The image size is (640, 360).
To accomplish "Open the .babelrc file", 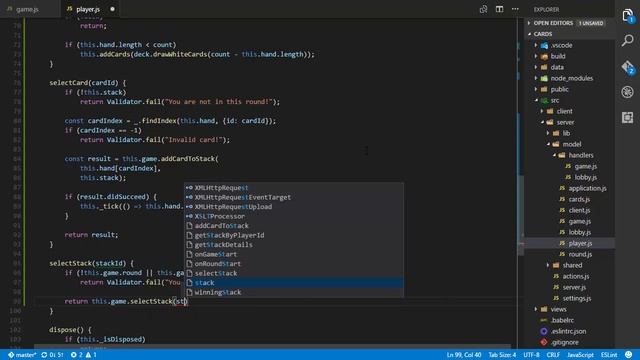I will coord(562,320).
